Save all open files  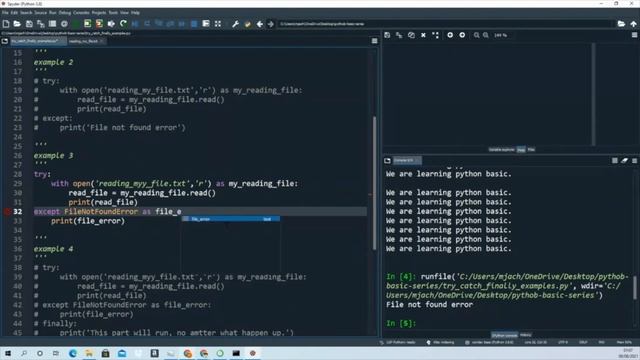point(40,24)
